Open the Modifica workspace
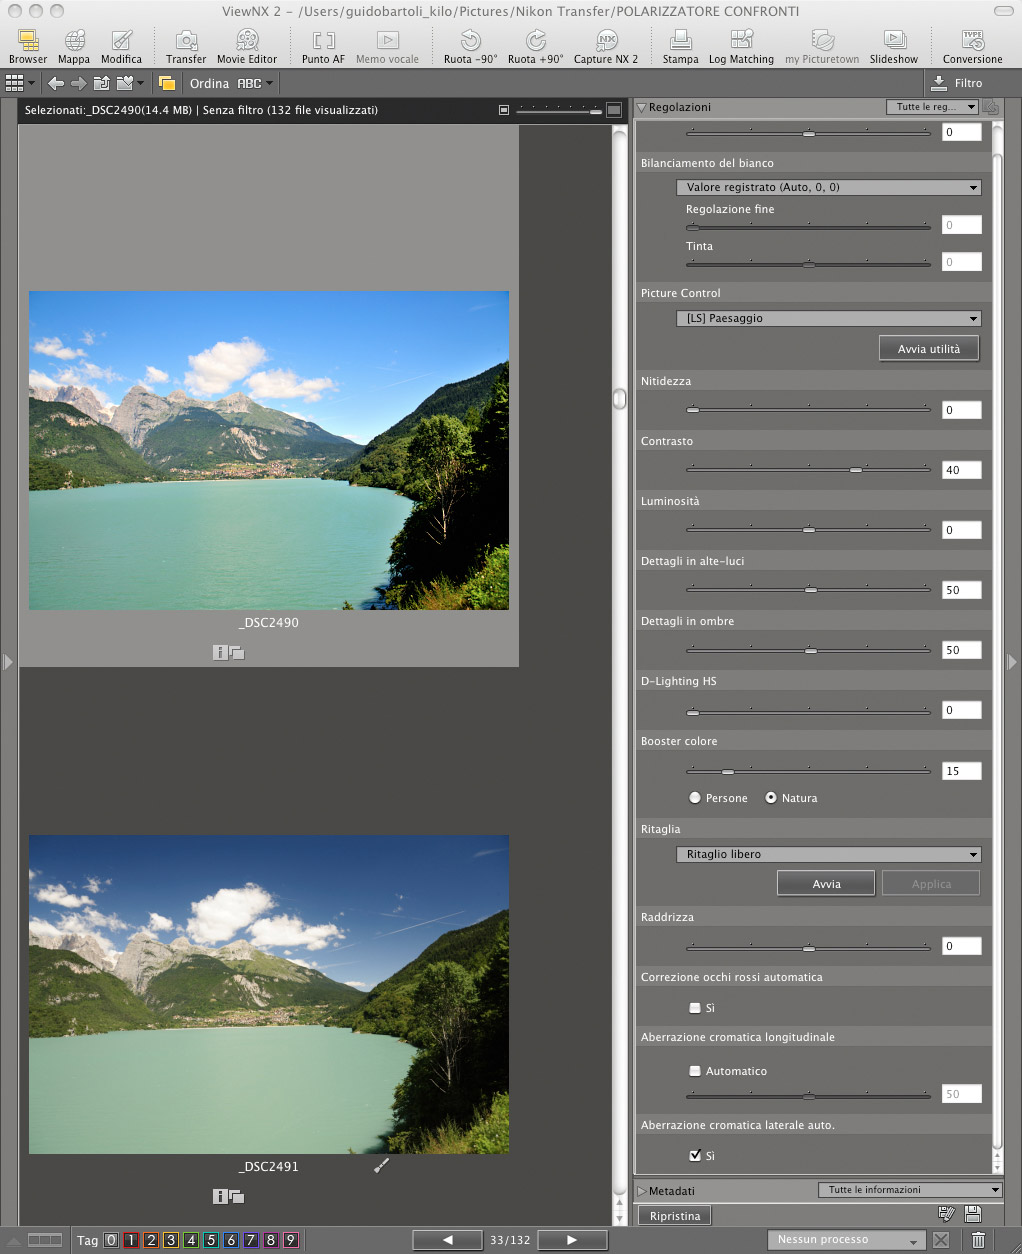Viewport: 1022px width, 1254px height. click(x=121, y=46)
